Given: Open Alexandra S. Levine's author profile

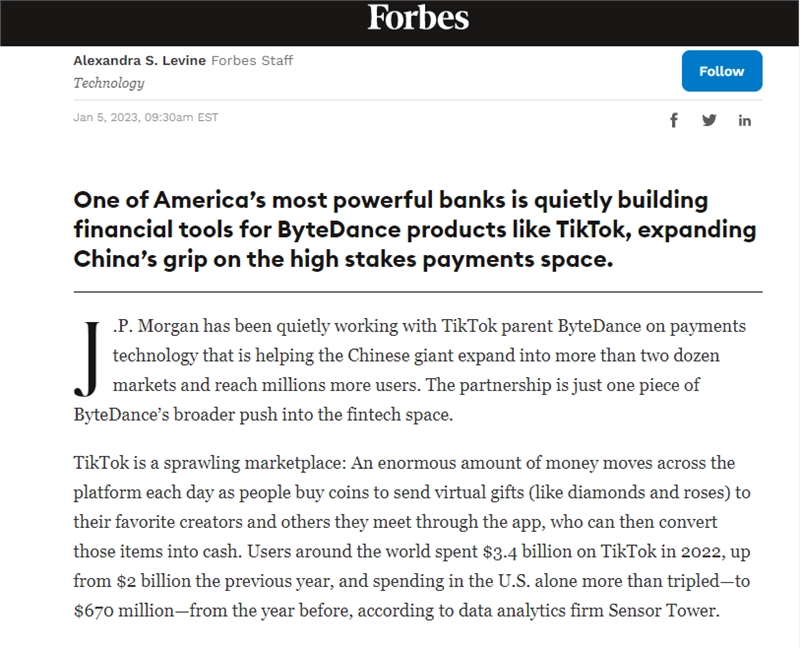Looking at the screenshot, I should pyautogui.click(x=139, y=60).
